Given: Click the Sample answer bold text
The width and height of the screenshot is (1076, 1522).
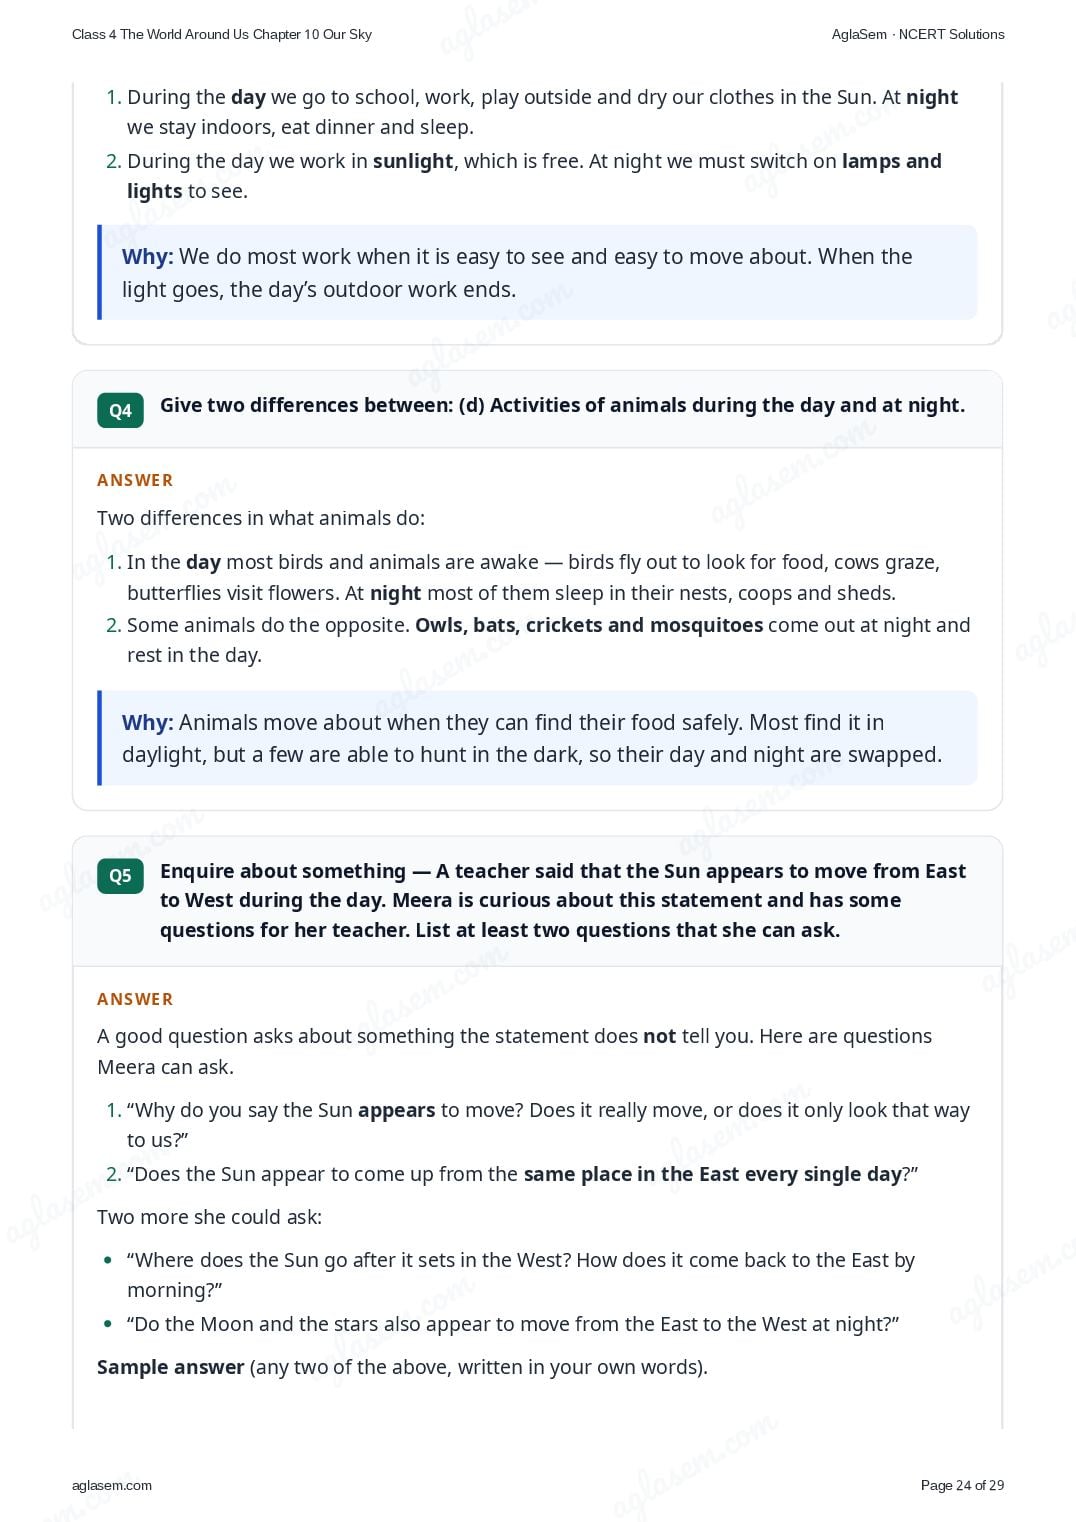Looking at the screenshot, I should click(171, 1367).
